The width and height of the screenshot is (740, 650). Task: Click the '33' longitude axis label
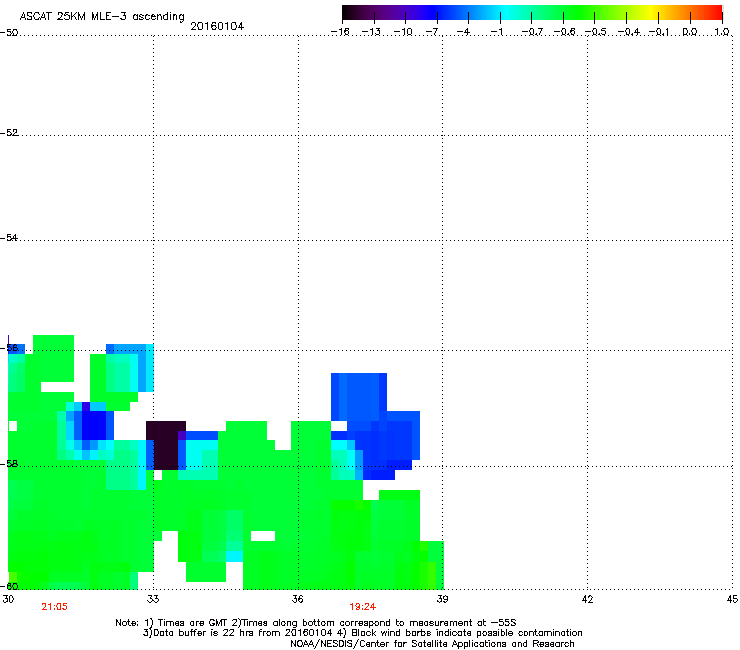tap(153, 599)
